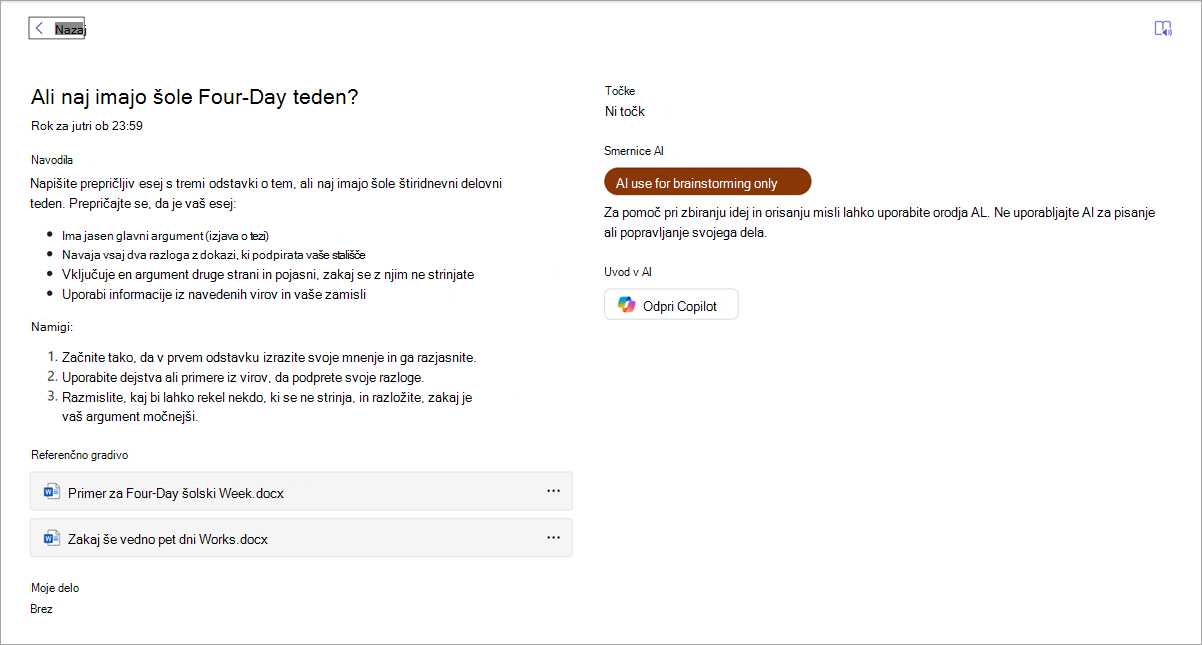This screenshot has width=1202, height=645.
Task: Click the Copilot logo icon
Action: tap(627, 305)
